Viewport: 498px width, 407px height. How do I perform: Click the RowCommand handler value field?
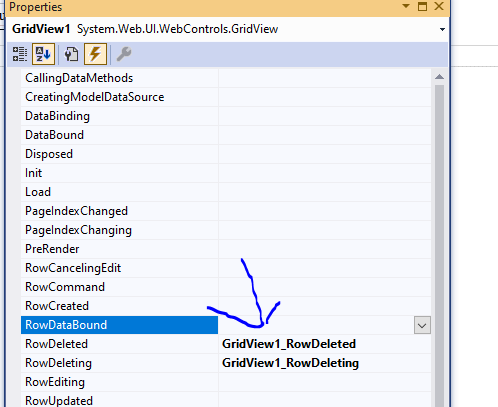coord(325,287)
